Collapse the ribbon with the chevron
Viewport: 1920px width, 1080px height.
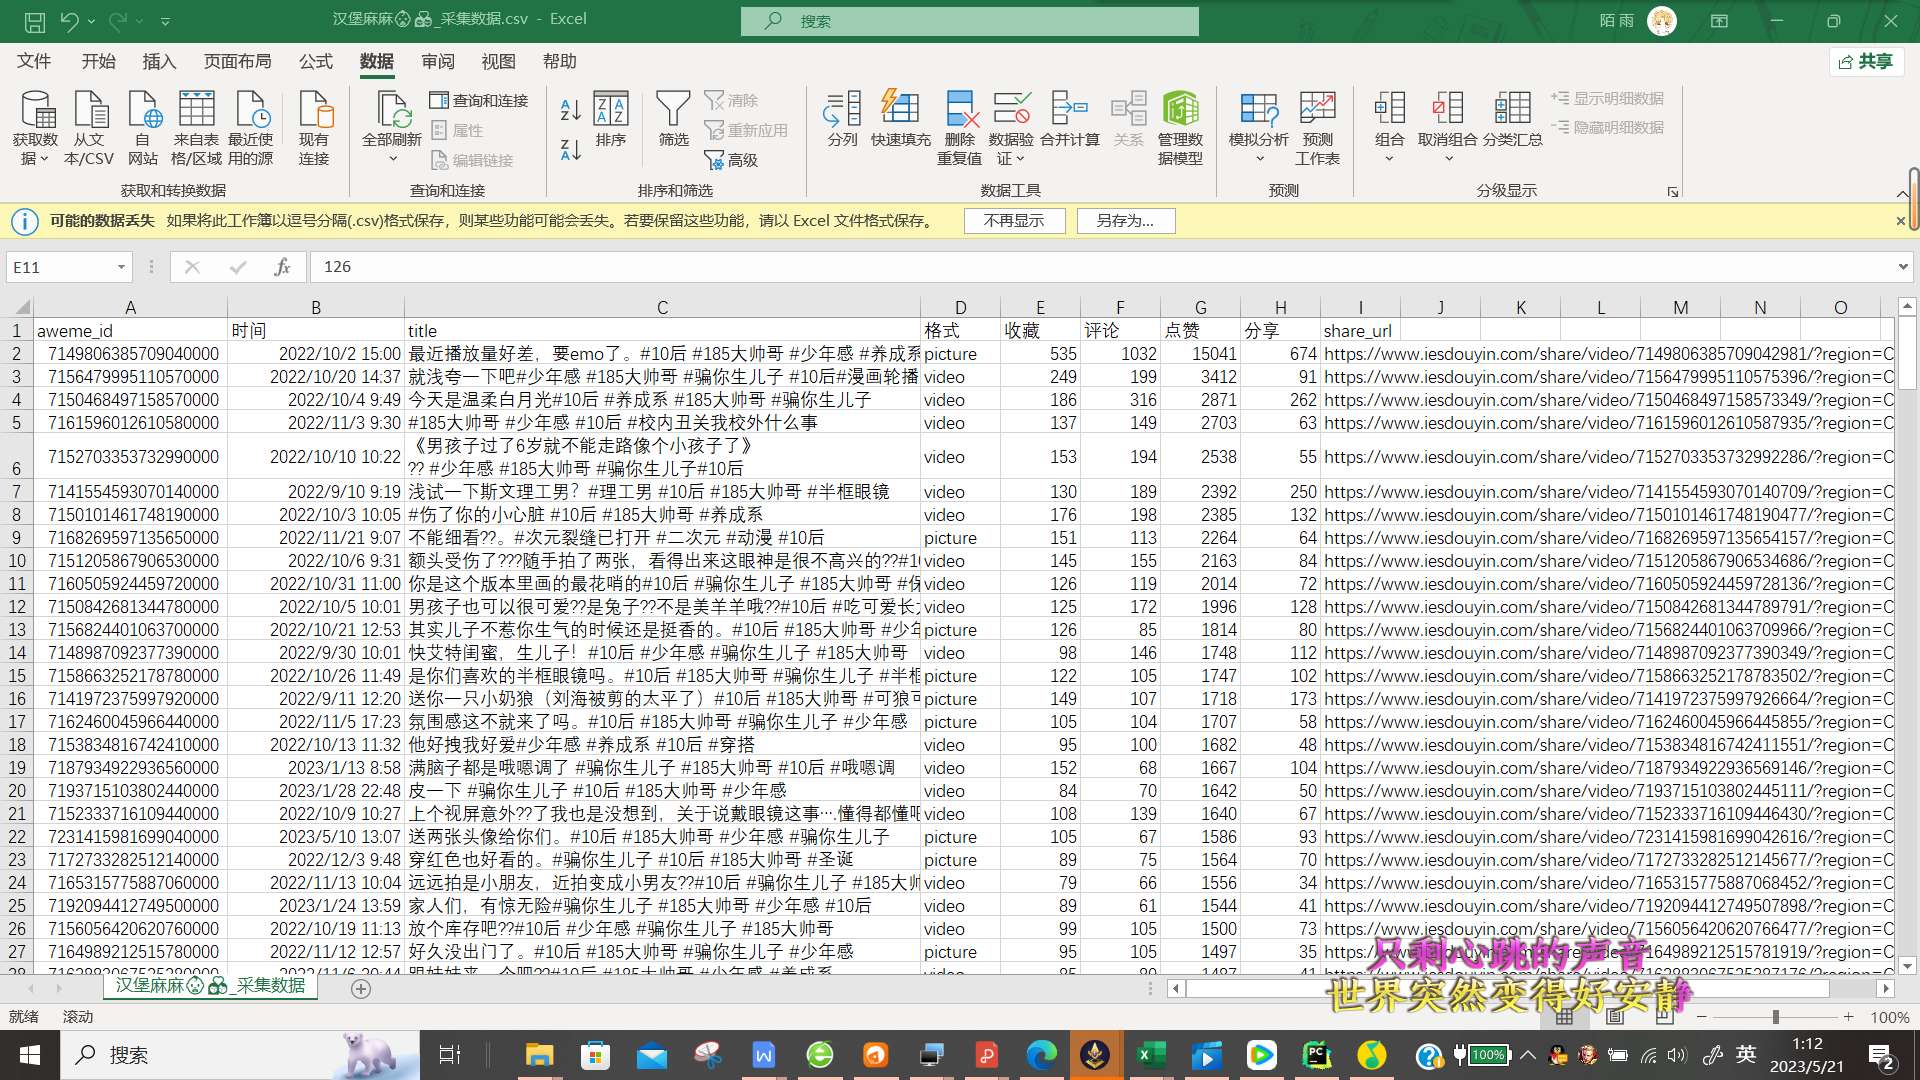tap(1901, 194)
